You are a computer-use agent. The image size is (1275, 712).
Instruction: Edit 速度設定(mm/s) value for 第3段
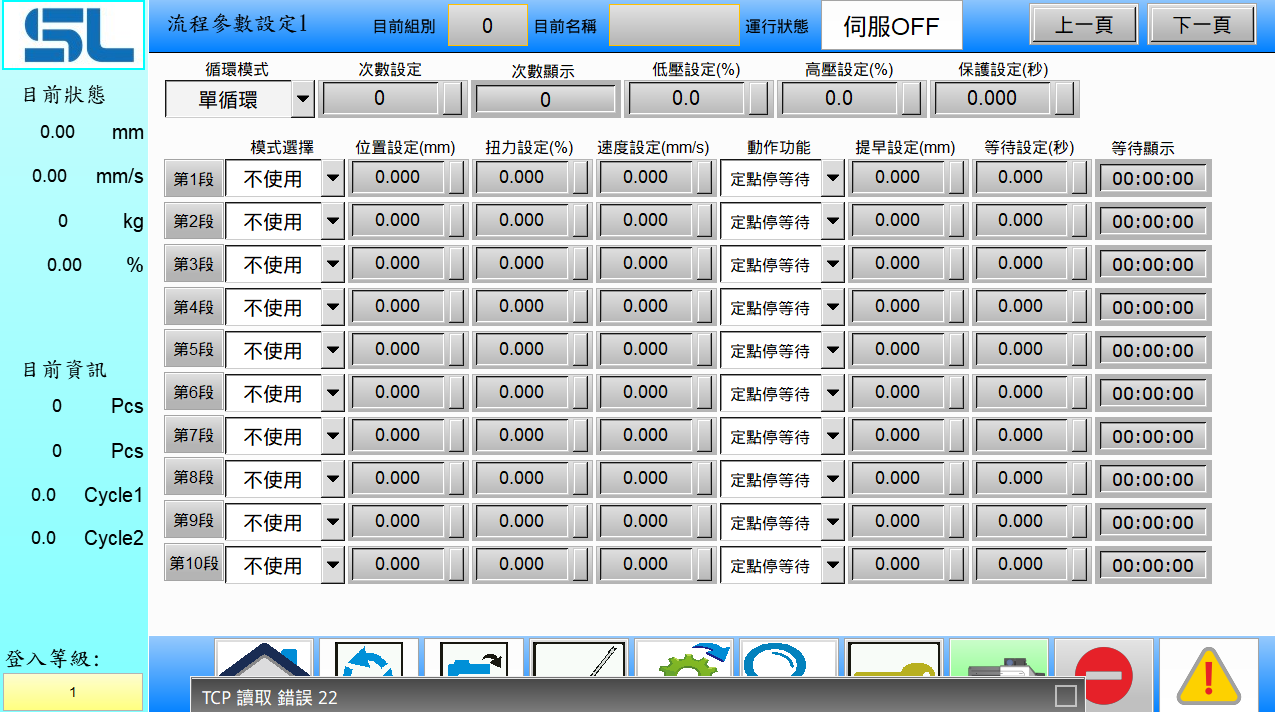point(645,264)
